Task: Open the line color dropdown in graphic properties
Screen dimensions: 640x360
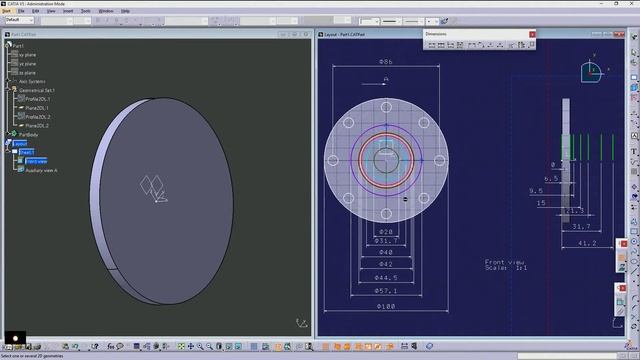Action: pos(370,21)
